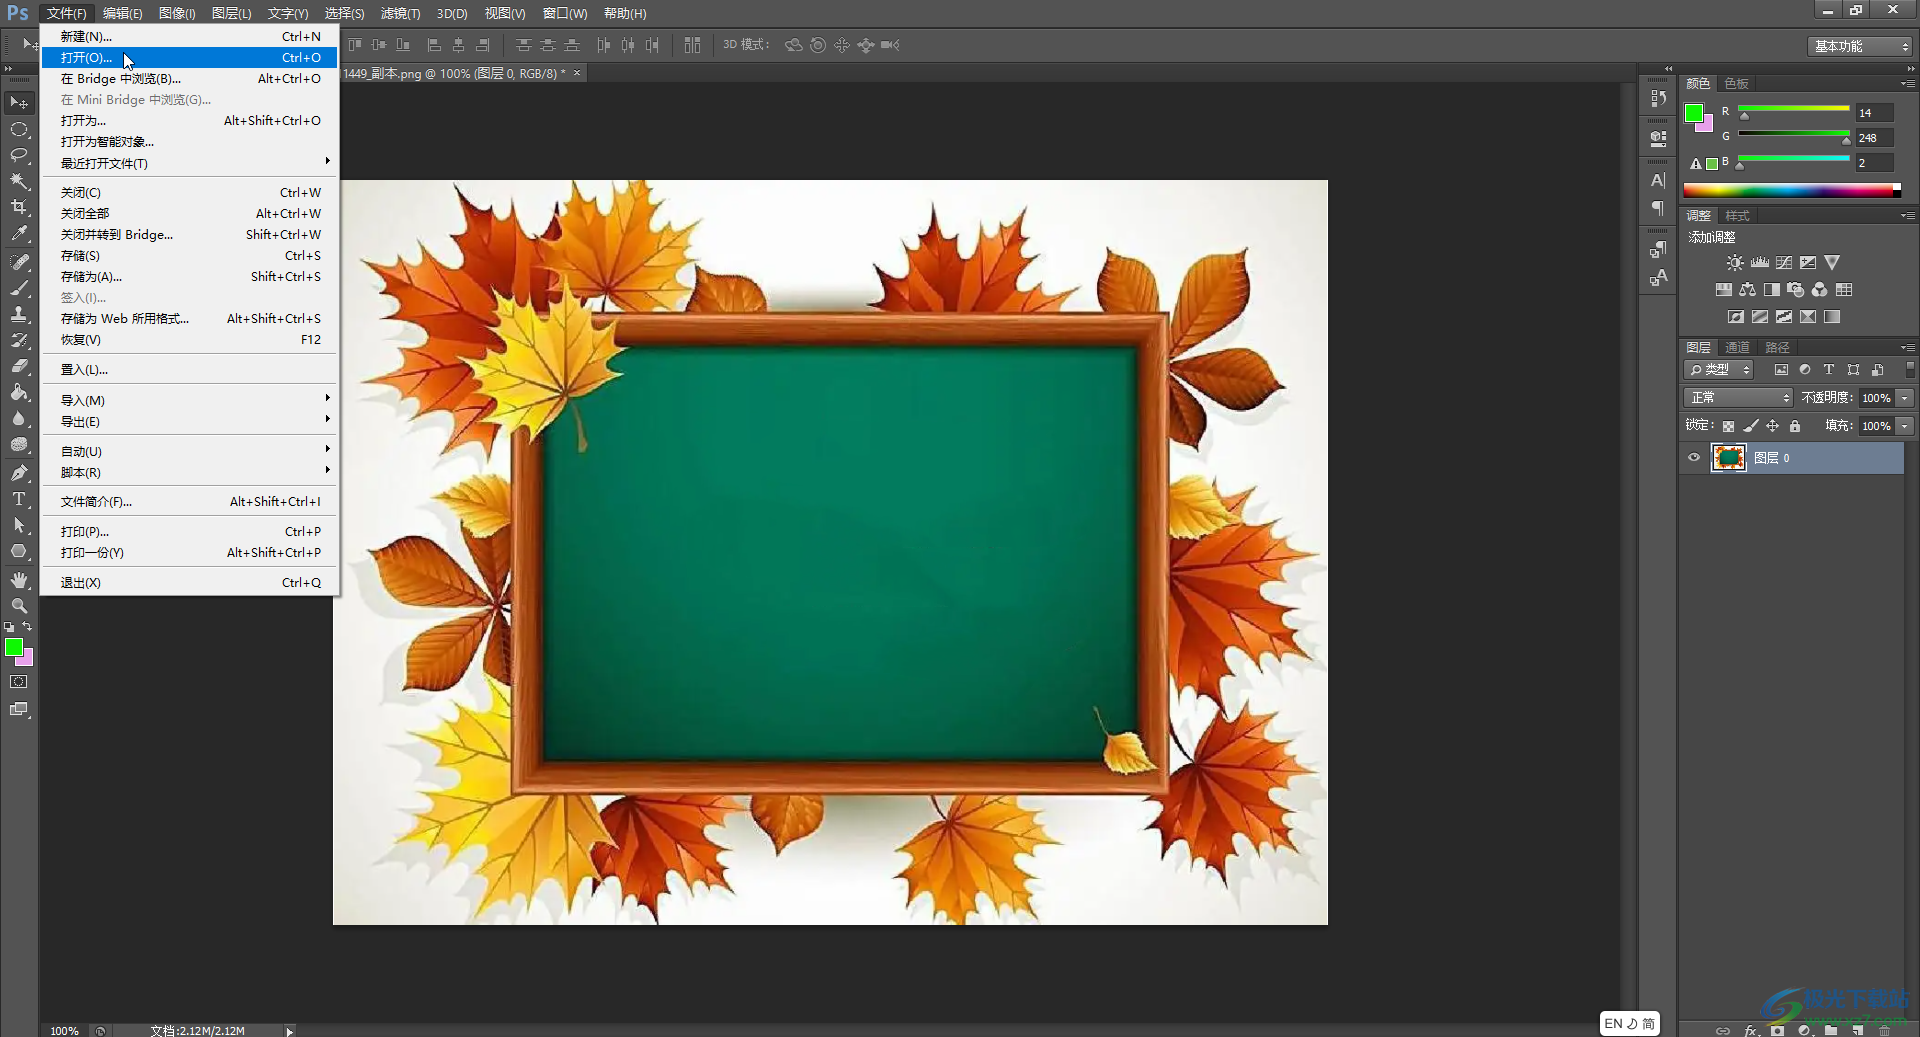The width and height of the screenshot is (1920, 1037).
Task: Select the Elliptical Marquee tool
Action: 19,129
